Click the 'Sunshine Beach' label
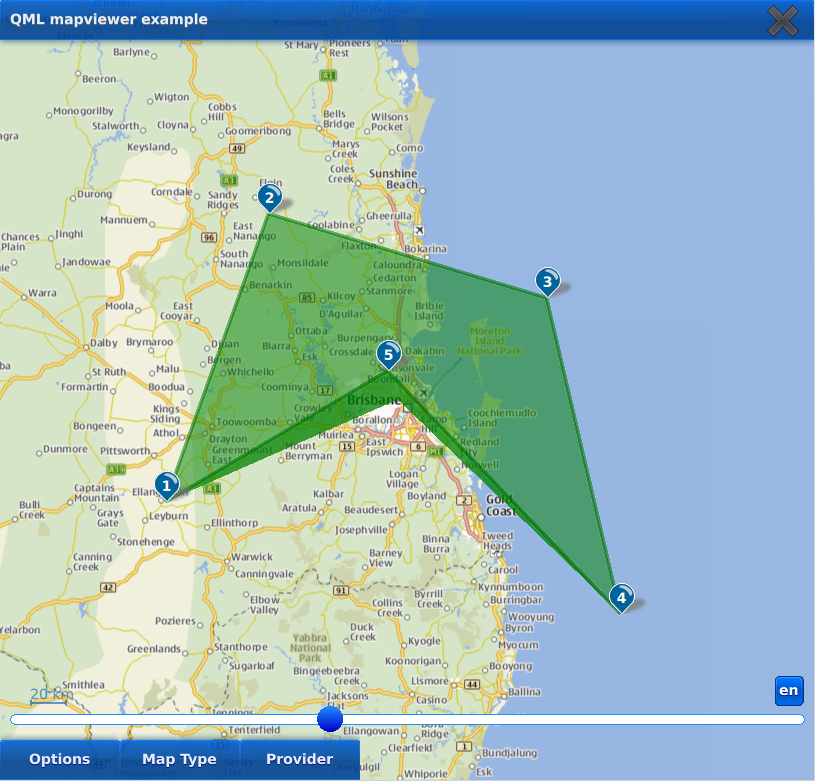Viewport: 815px width, 781px height. 393,179
